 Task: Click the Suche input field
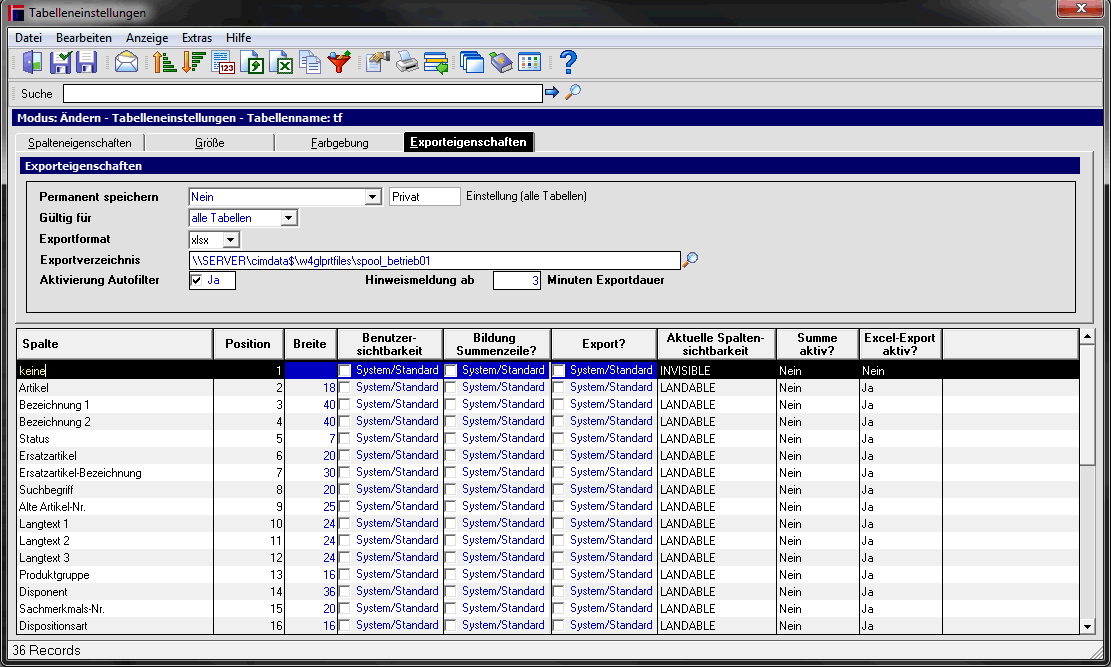(303, 94)
